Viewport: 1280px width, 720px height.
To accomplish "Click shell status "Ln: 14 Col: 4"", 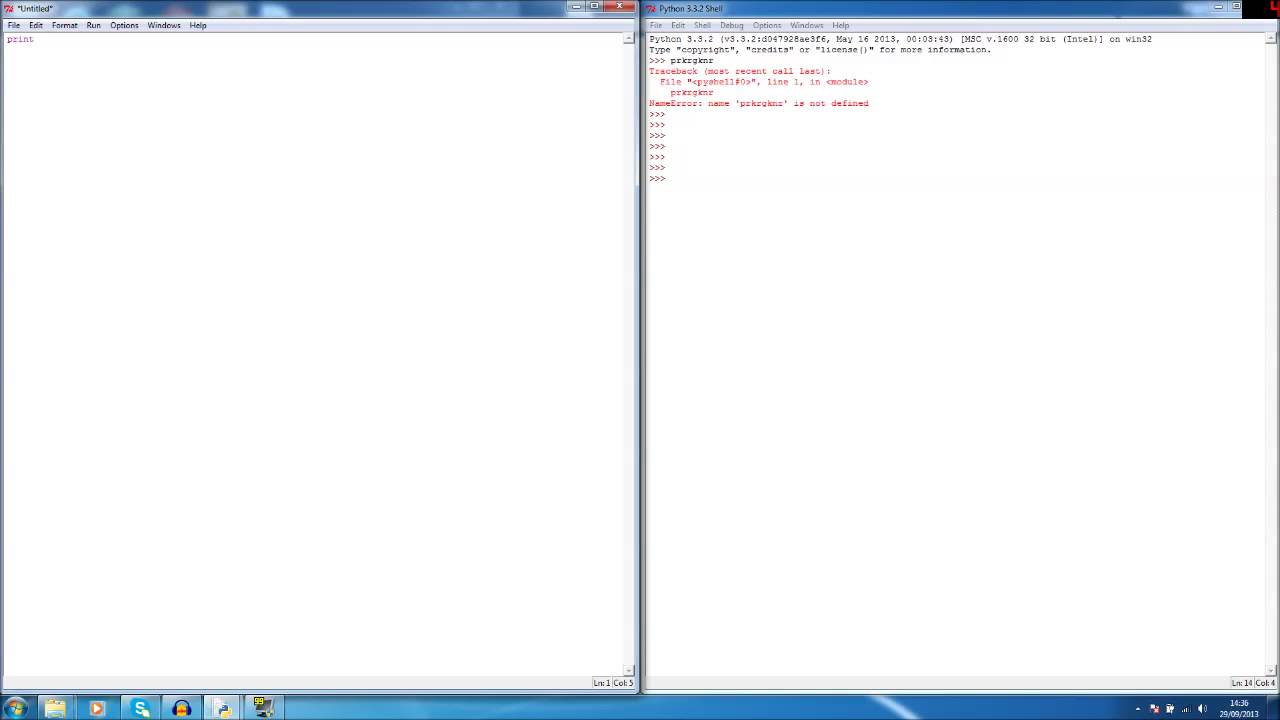I will pos(1254,683).
